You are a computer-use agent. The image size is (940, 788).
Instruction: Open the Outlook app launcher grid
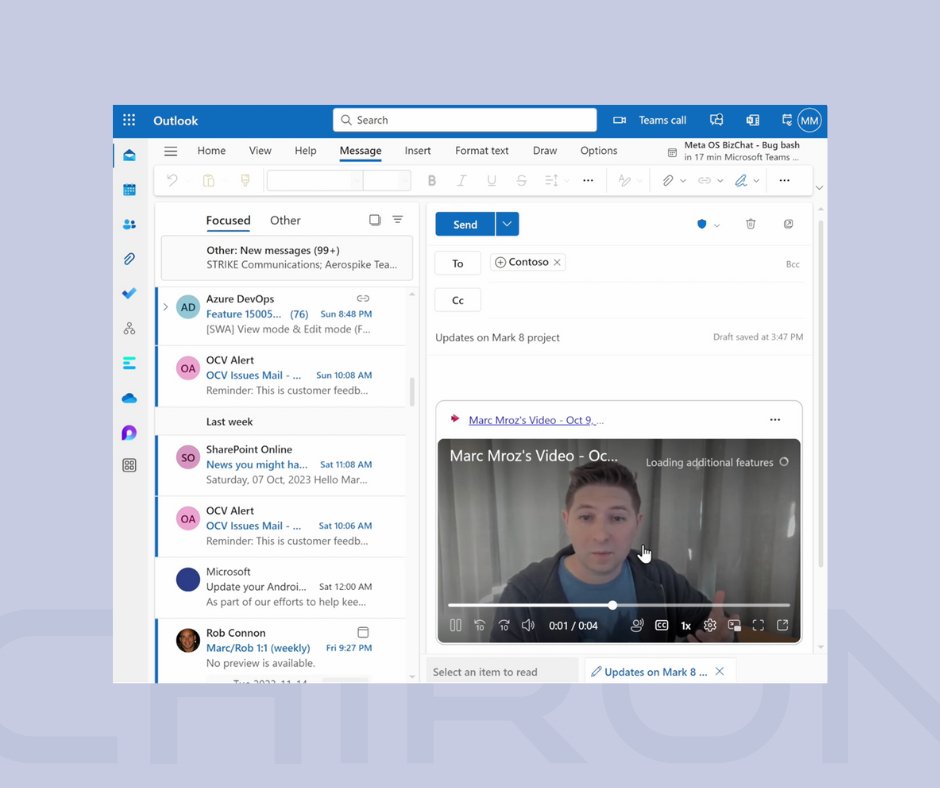129,120
